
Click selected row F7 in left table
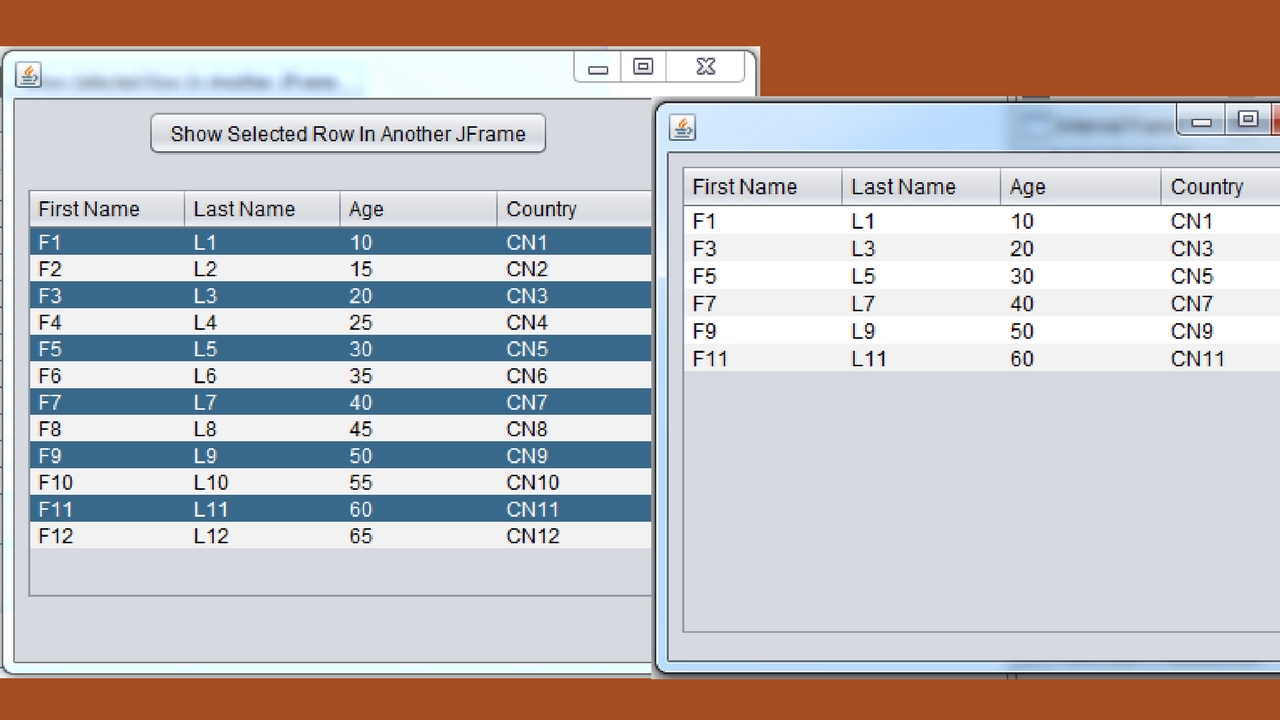coord(341,402)
